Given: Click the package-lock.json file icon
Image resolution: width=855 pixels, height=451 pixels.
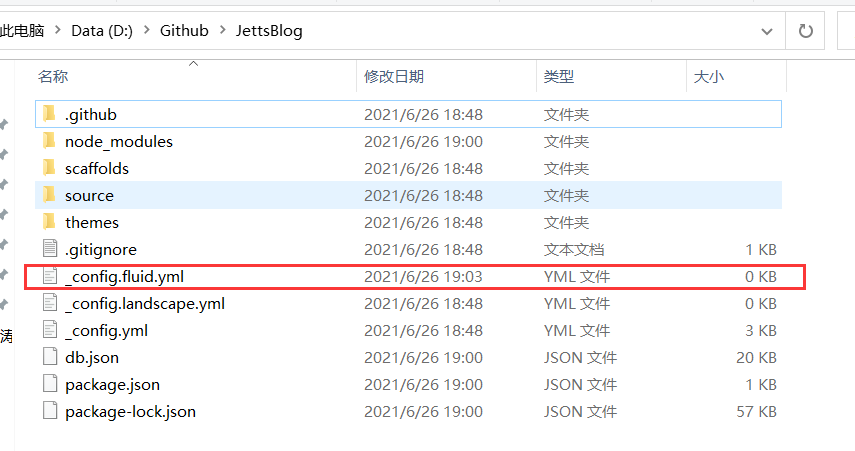Looking at the screenshot, I should coord(50,411).
